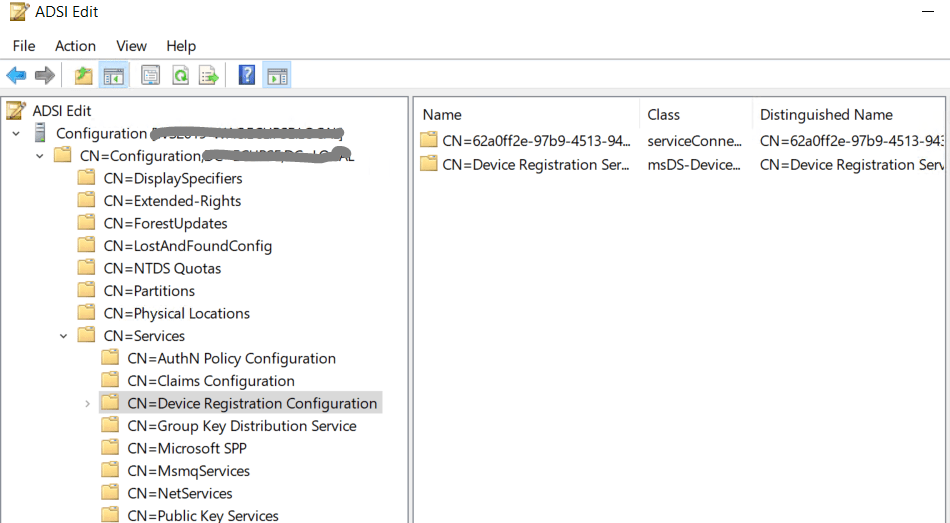
Task: Select the CN=Device Registration Service list row
Action: (x=535, y=165)
